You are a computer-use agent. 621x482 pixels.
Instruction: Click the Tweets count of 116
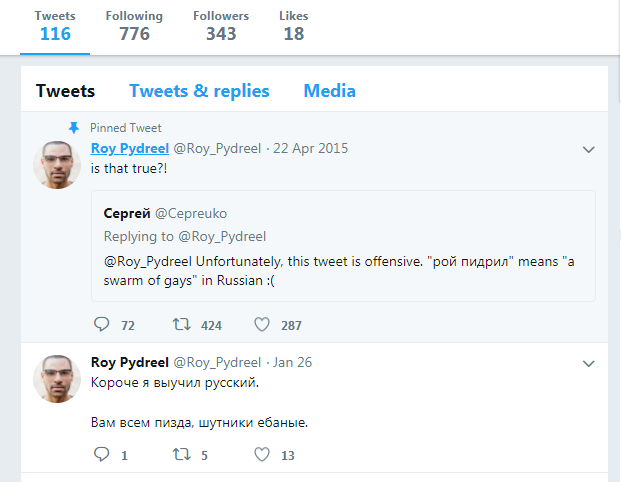pos(55,26)
